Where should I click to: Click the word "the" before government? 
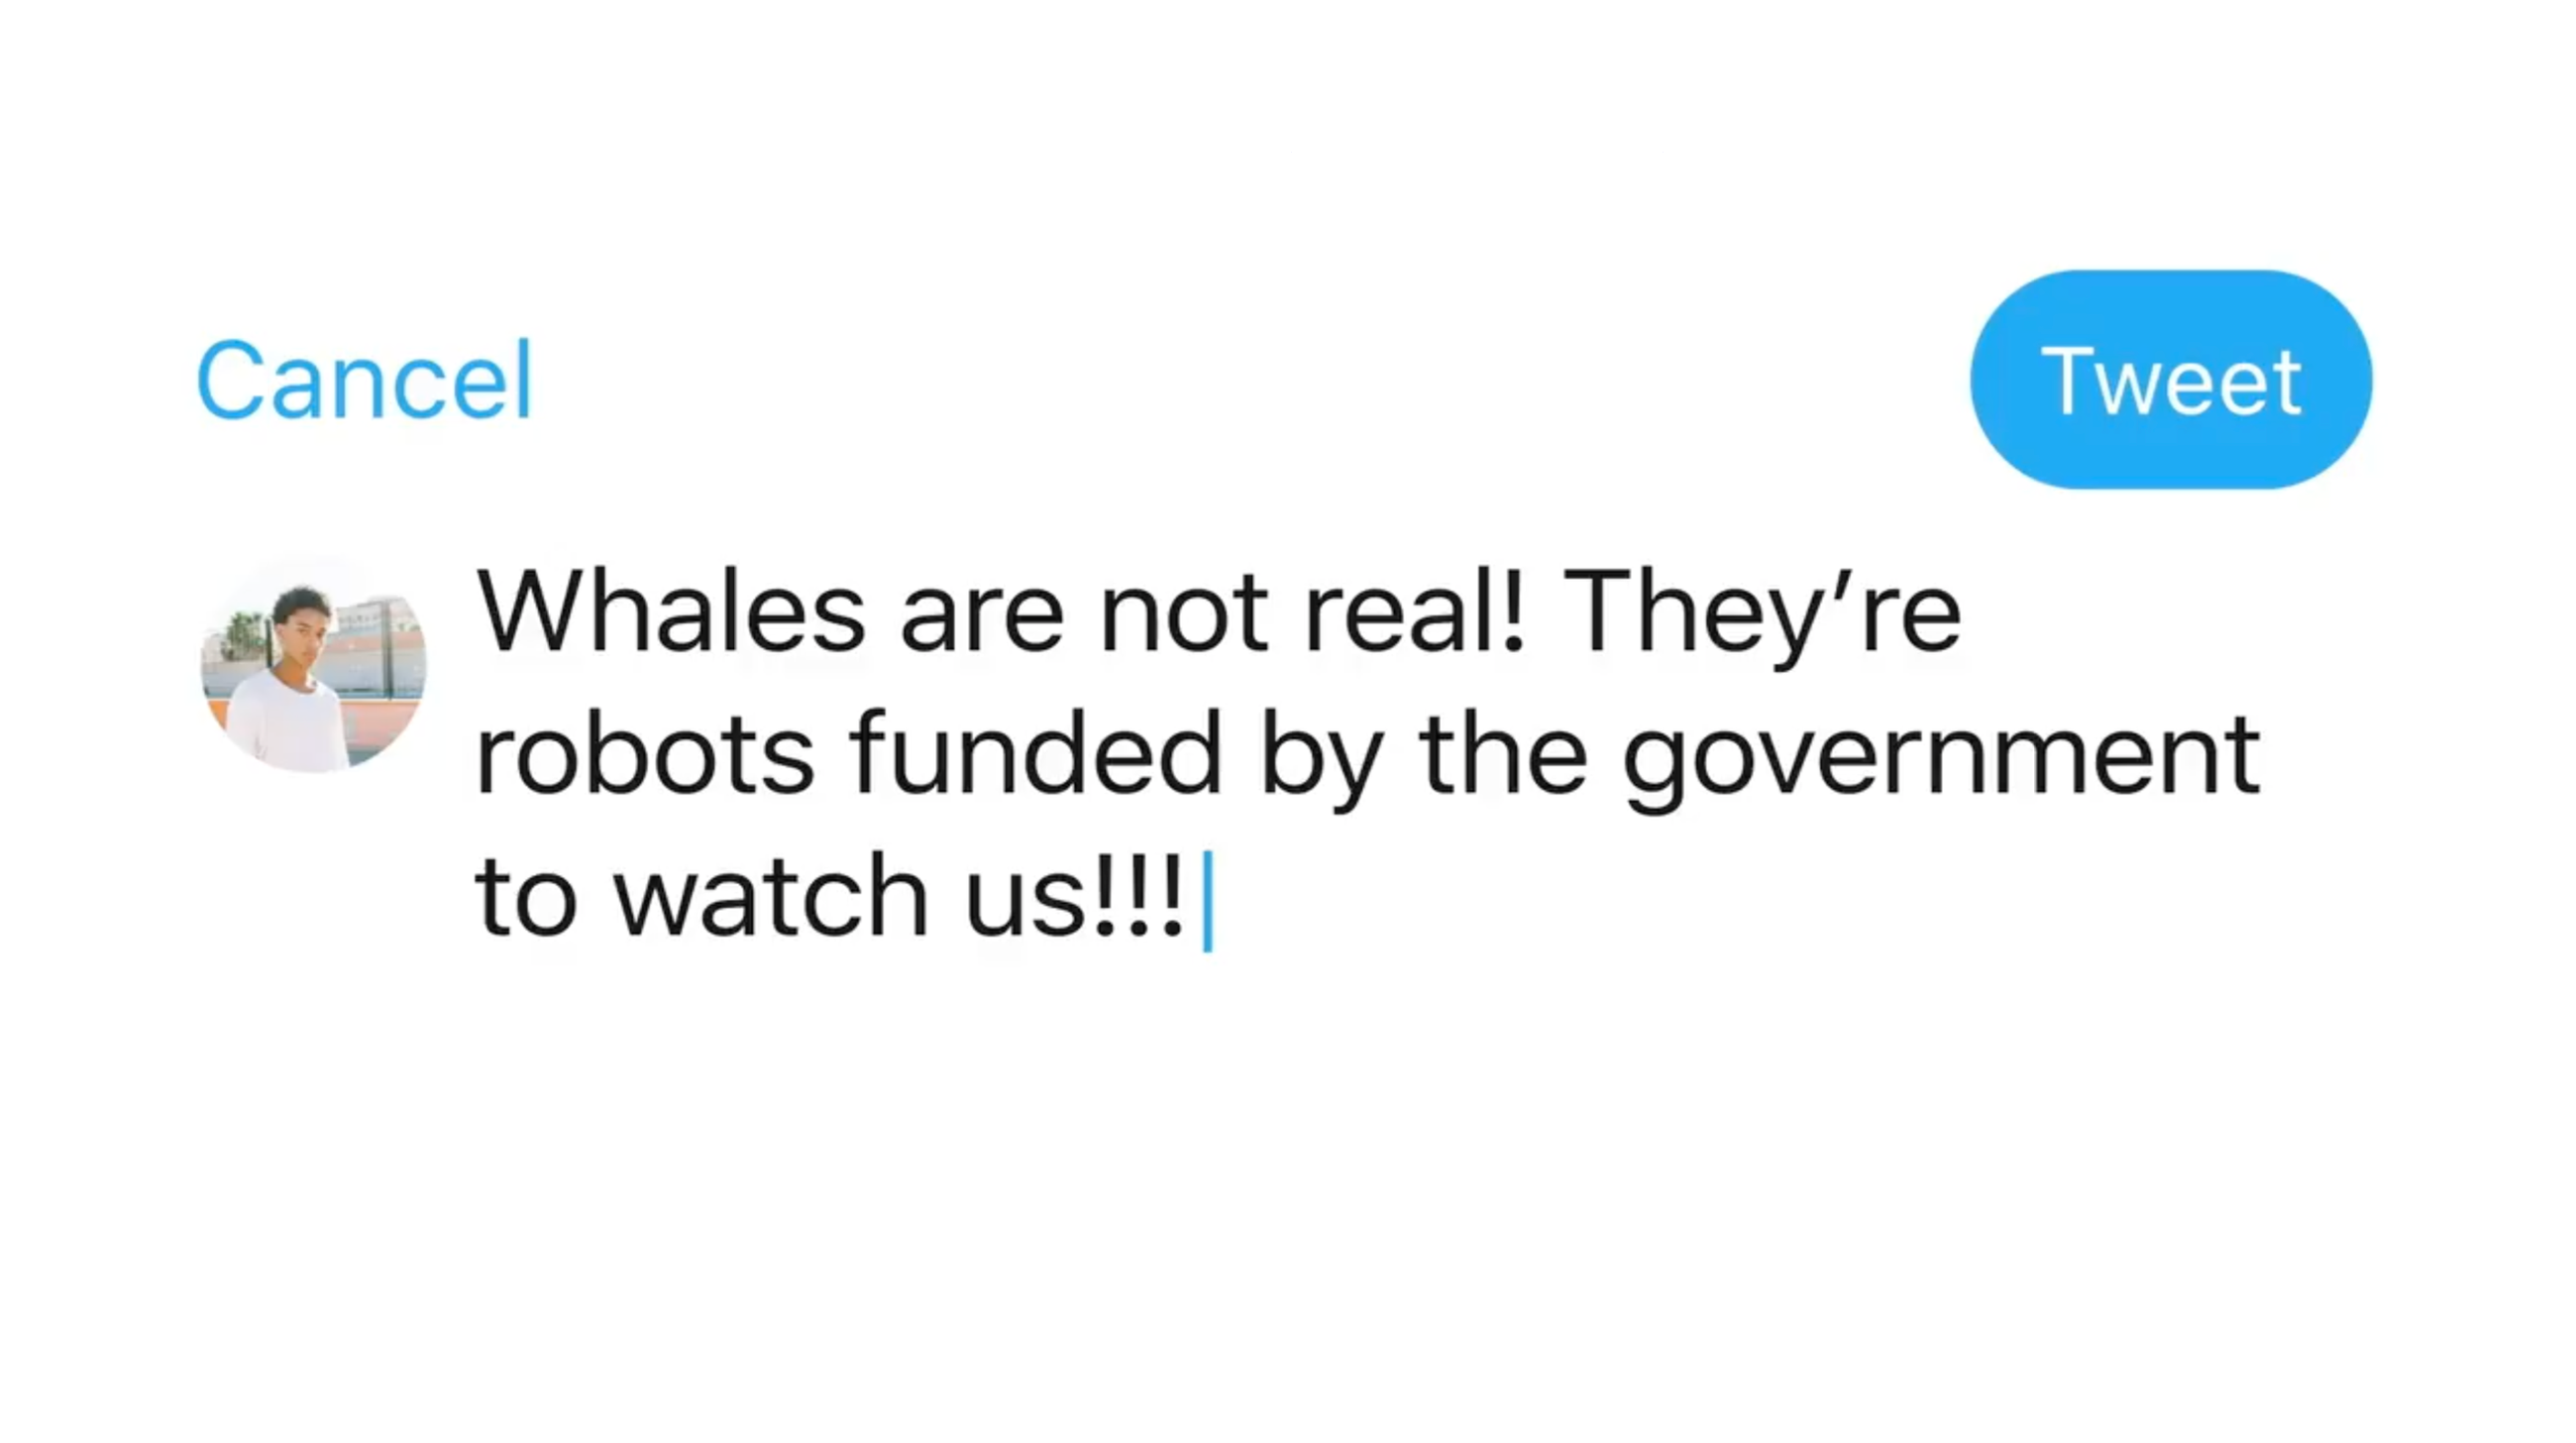pyautogui.click(x=1503, y=753)
